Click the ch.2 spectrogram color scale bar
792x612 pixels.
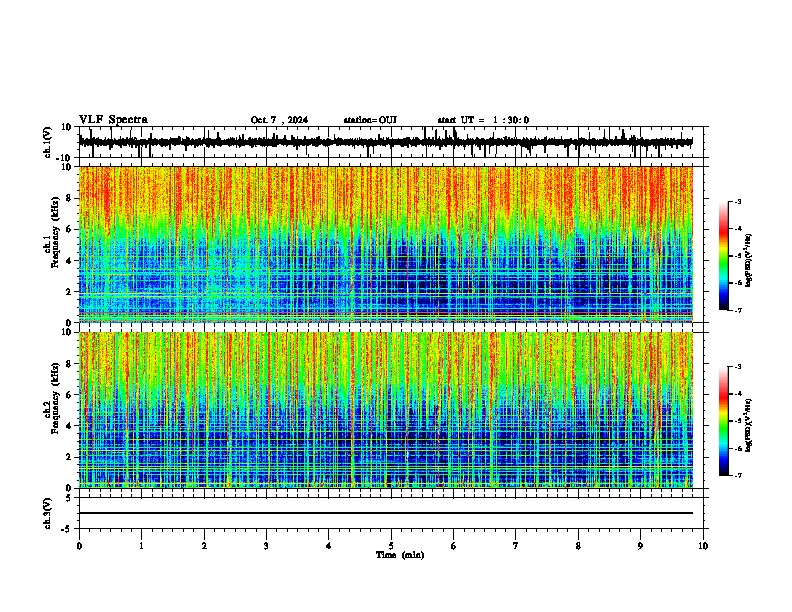(724, 421)
